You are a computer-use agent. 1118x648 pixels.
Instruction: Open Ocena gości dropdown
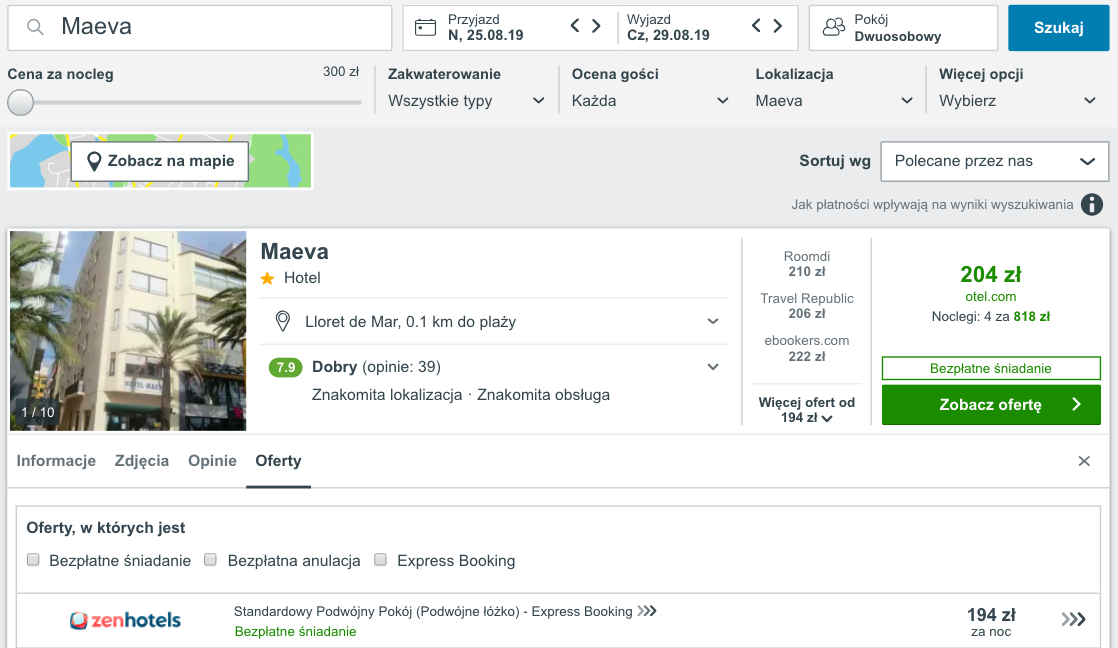tap(650, 101)
